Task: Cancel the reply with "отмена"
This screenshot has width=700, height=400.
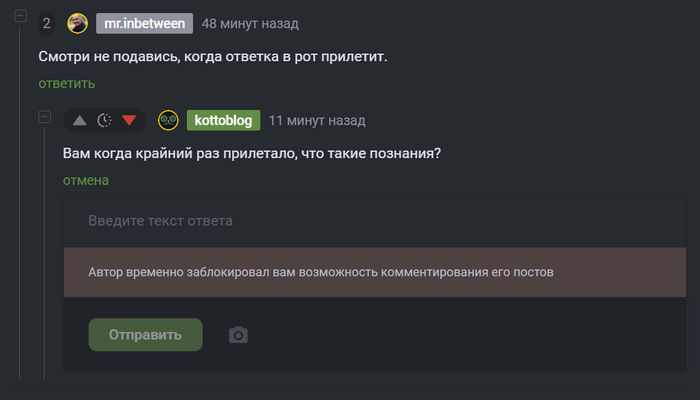Action: click(x=86, y=180)
